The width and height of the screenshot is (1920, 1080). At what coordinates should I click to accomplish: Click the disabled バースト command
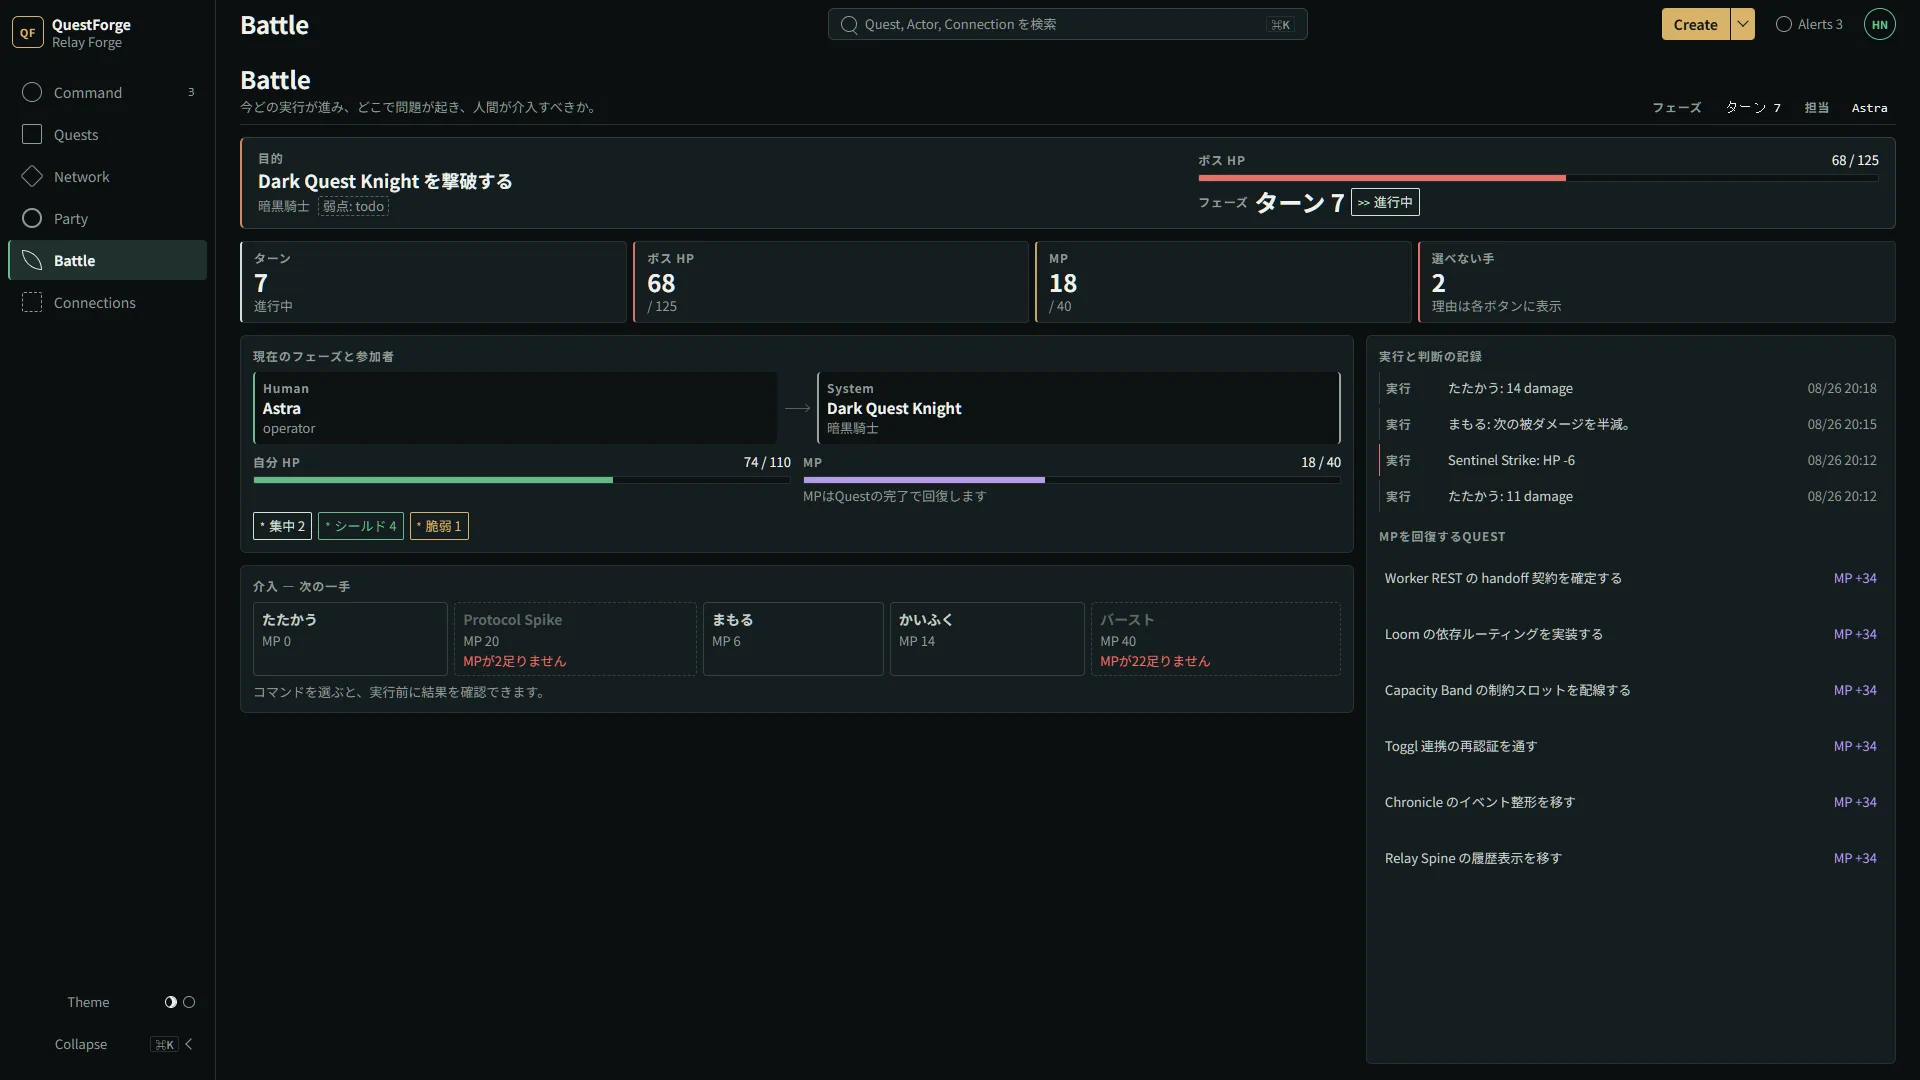(1216, 638)
